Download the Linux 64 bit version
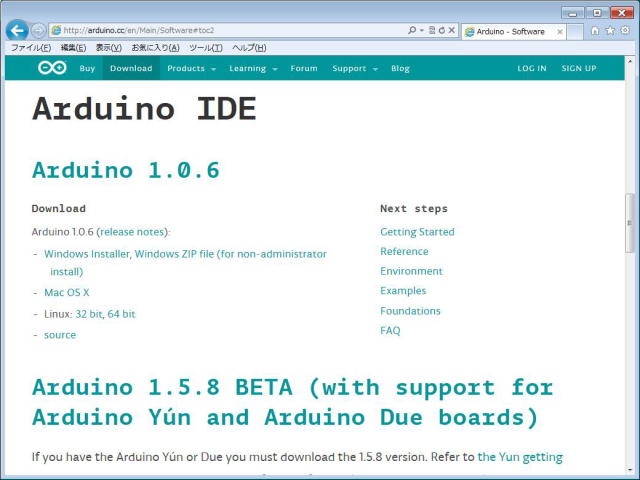 [121, 314]
